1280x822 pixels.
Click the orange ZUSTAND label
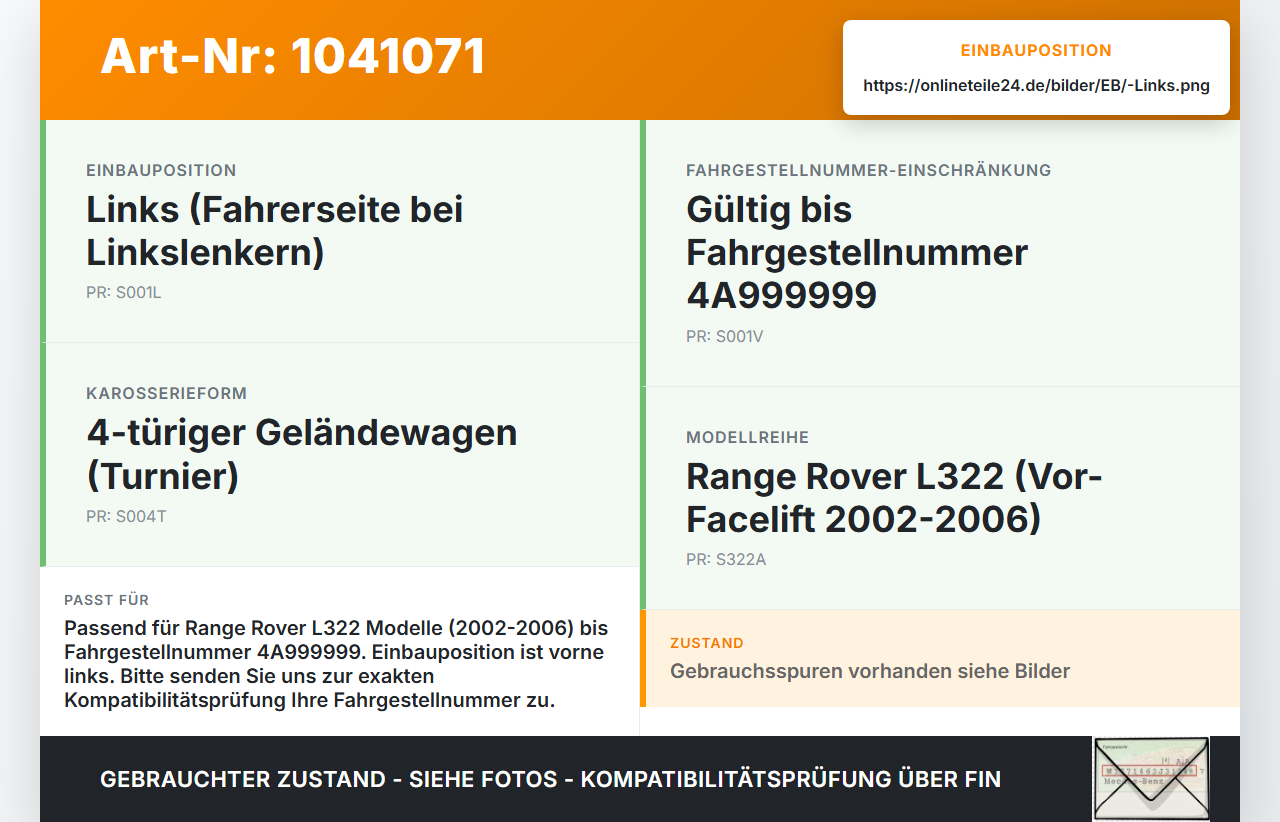click(707, 643)
